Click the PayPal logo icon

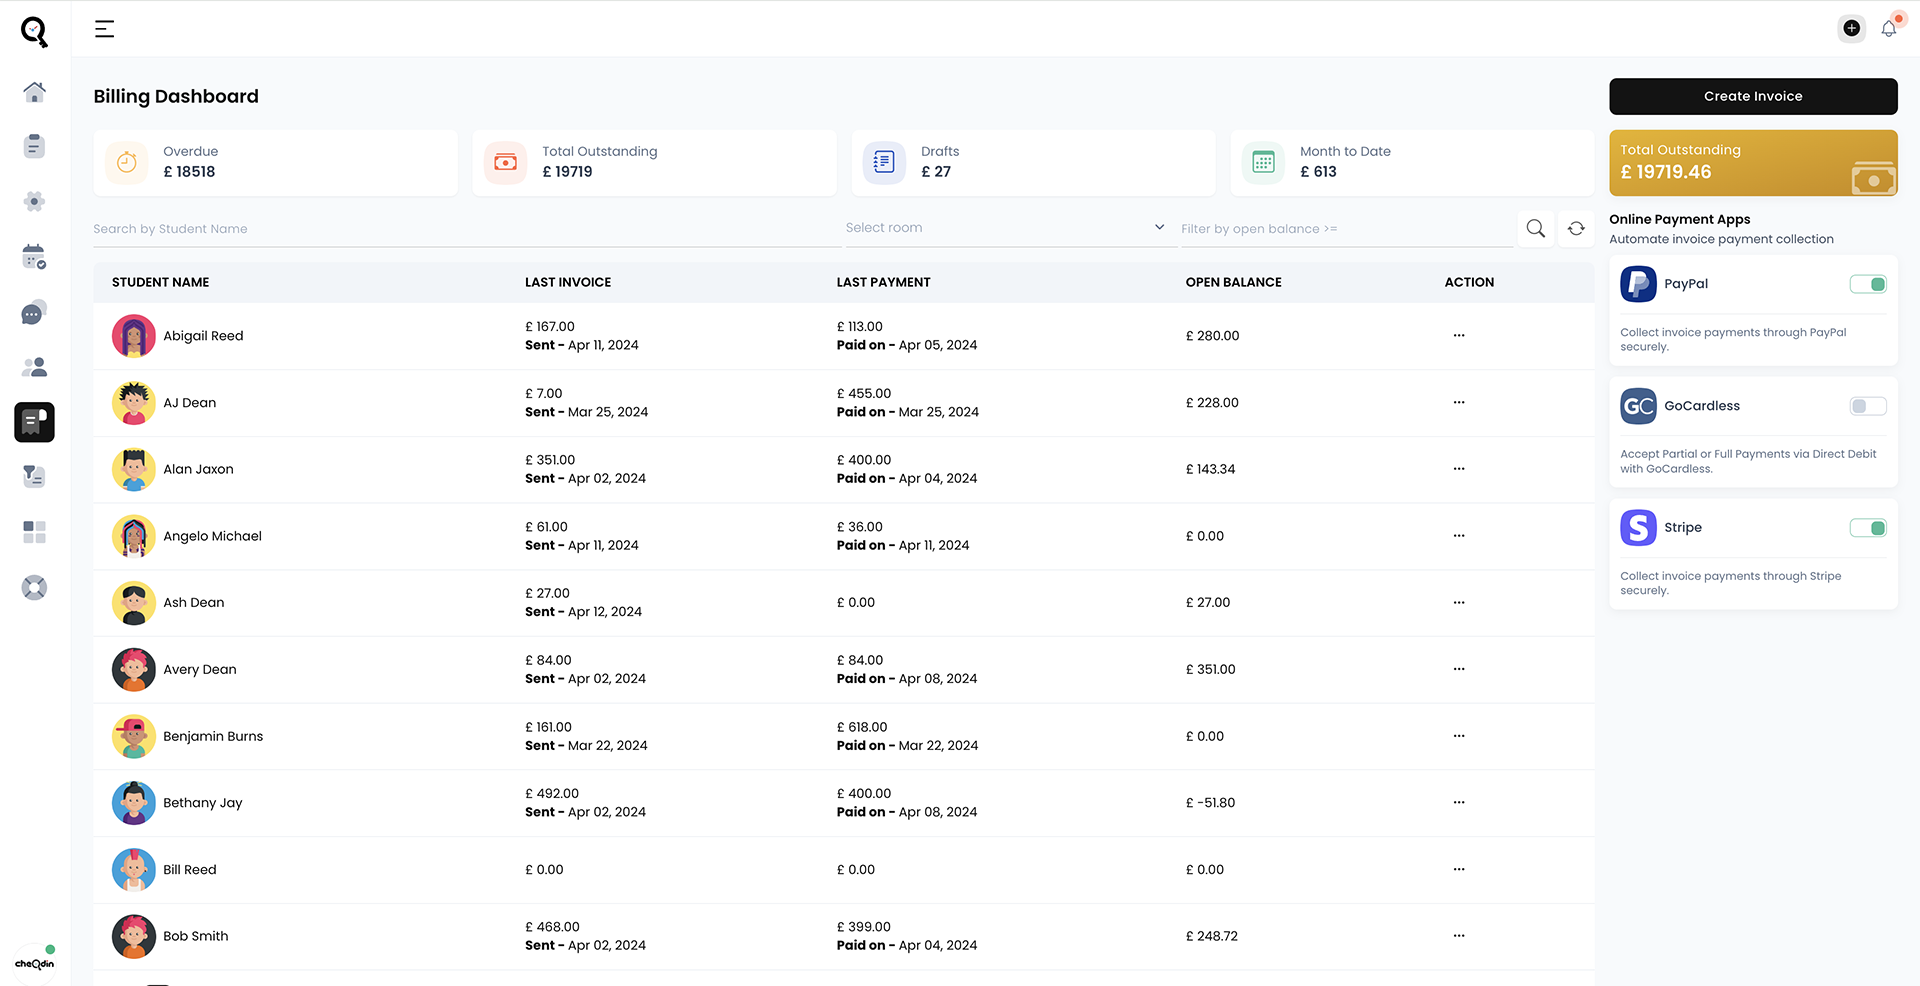pos(1638,284)
